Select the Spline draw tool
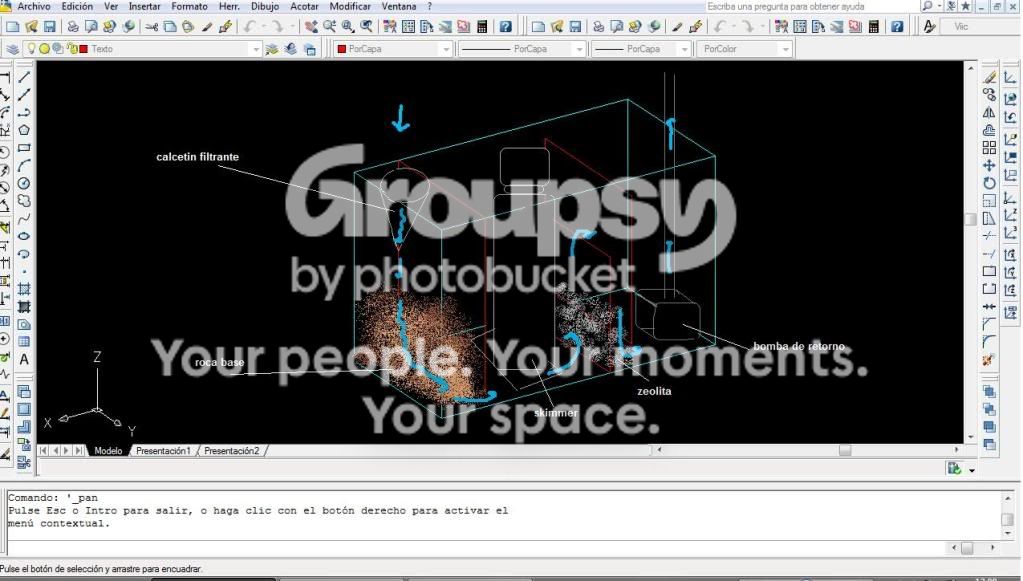This screenshot has height=581, width=1023. 24,218
